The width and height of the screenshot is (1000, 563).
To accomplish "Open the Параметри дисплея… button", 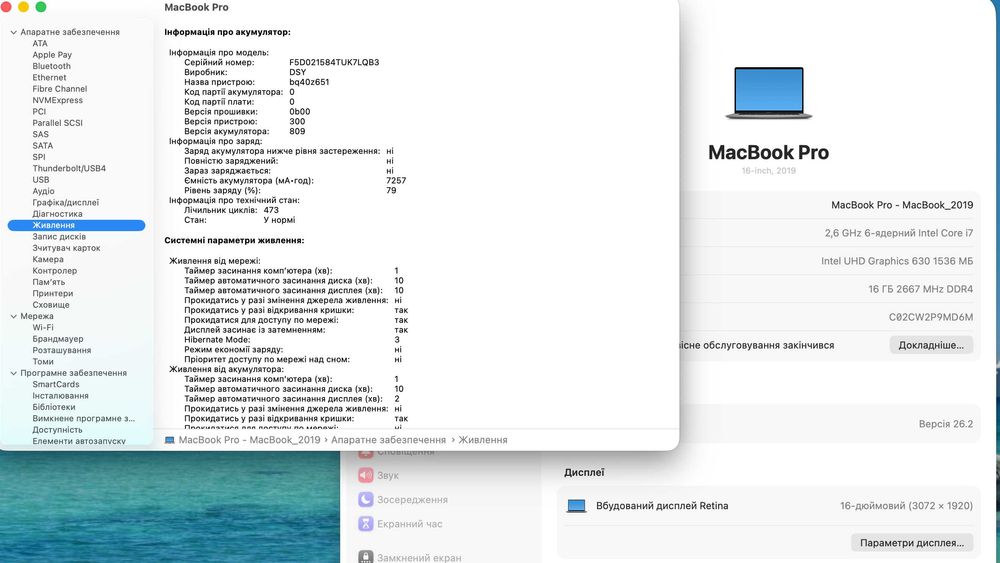I will coord(912,543).
